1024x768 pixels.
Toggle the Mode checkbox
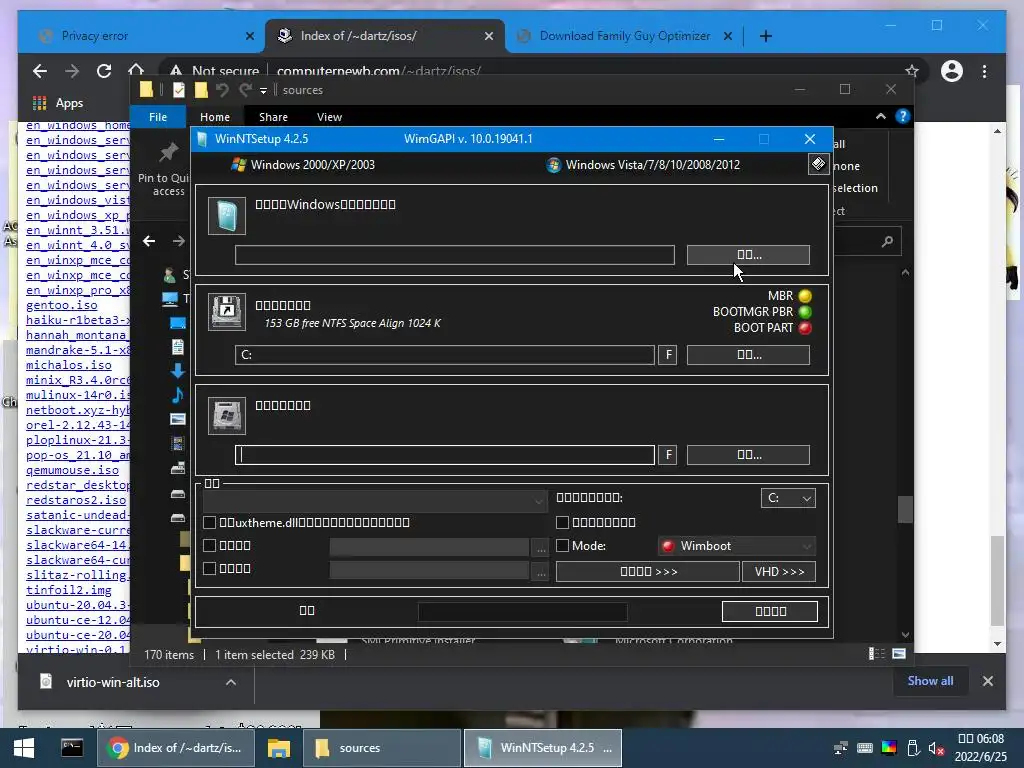coord(562,545)
